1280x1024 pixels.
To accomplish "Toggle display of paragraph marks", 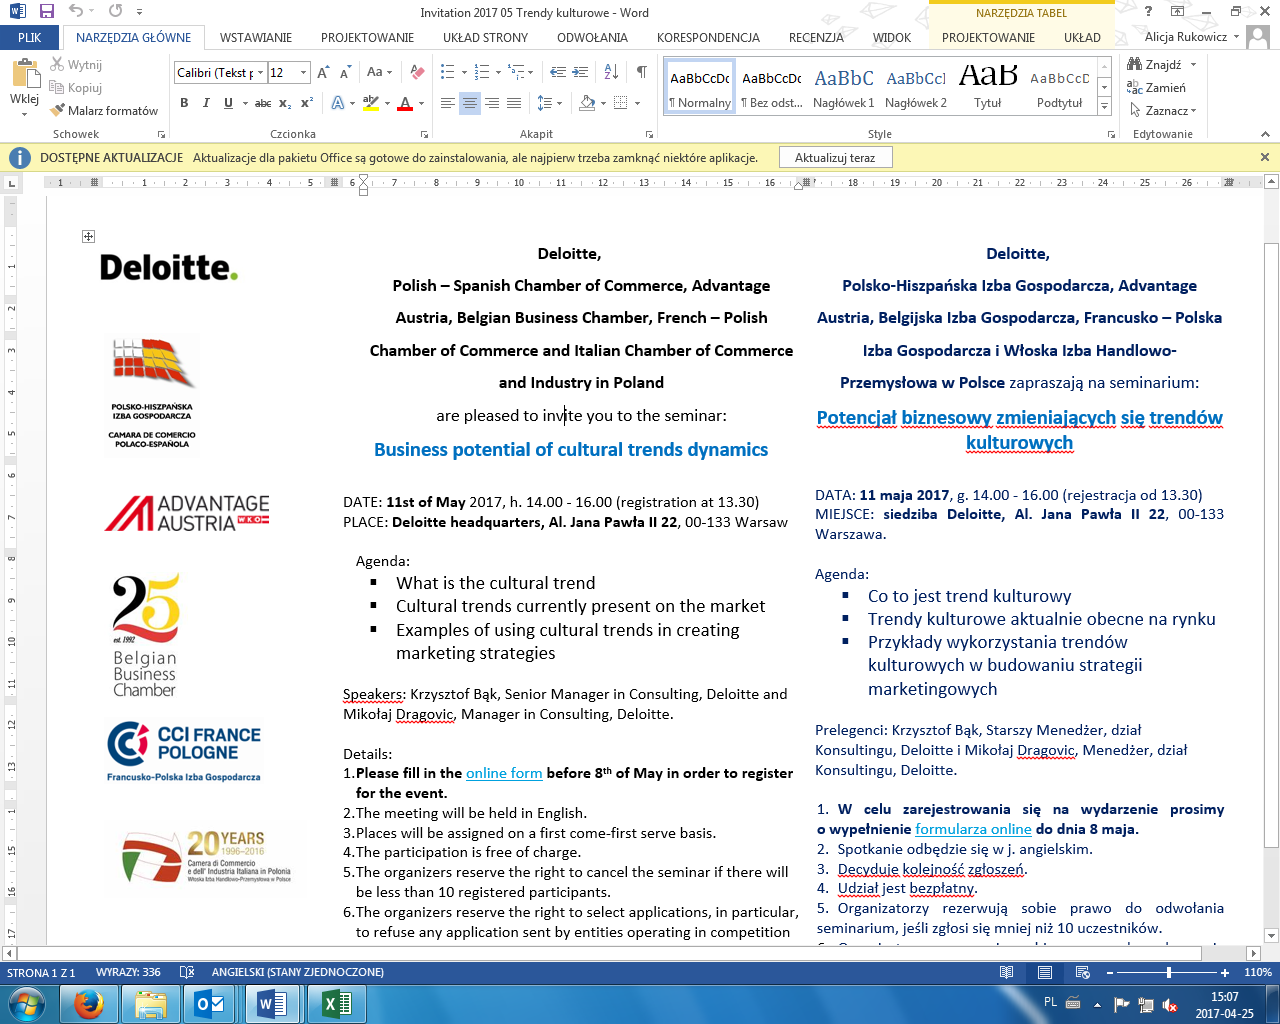I will click(641, 72).
